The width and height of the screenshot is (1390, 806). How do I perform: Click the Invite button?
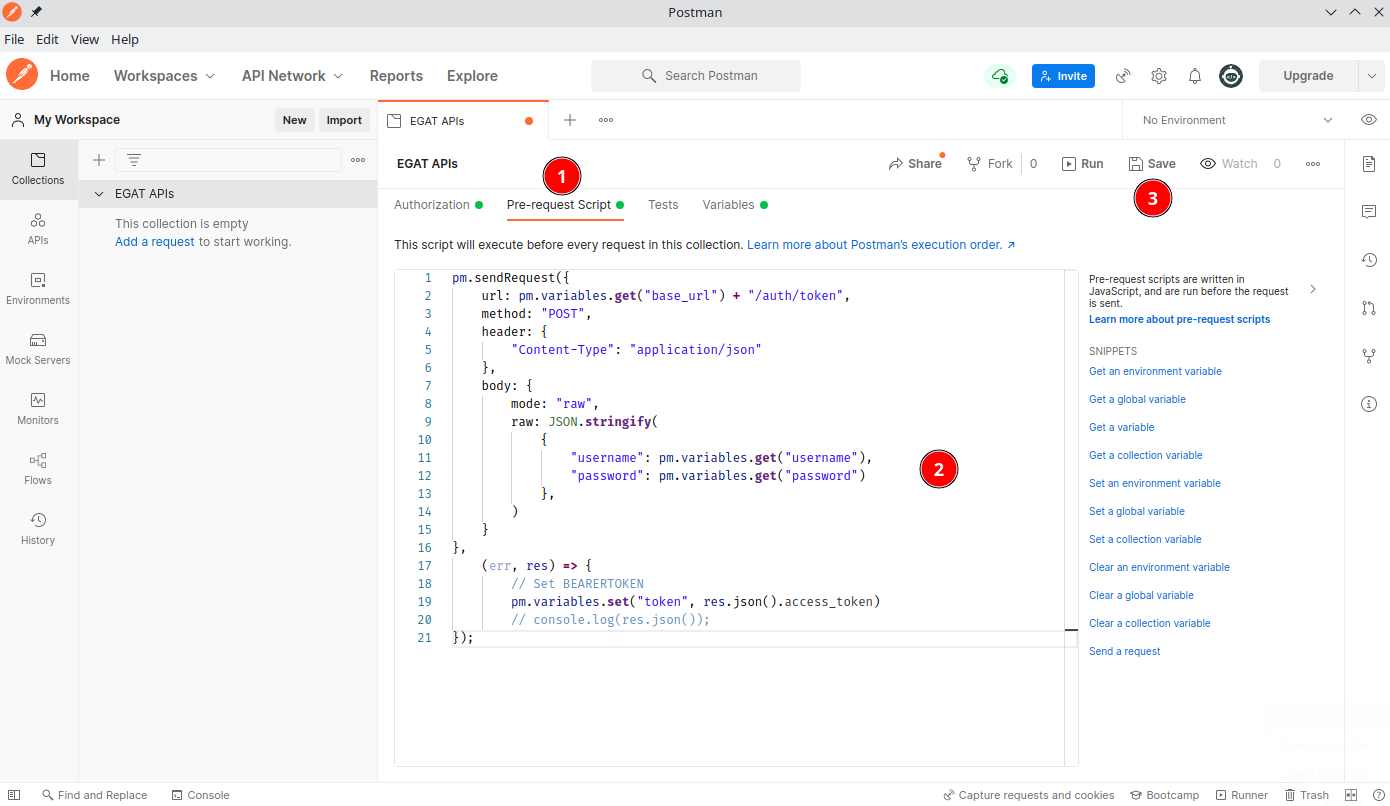[1063, 76]
